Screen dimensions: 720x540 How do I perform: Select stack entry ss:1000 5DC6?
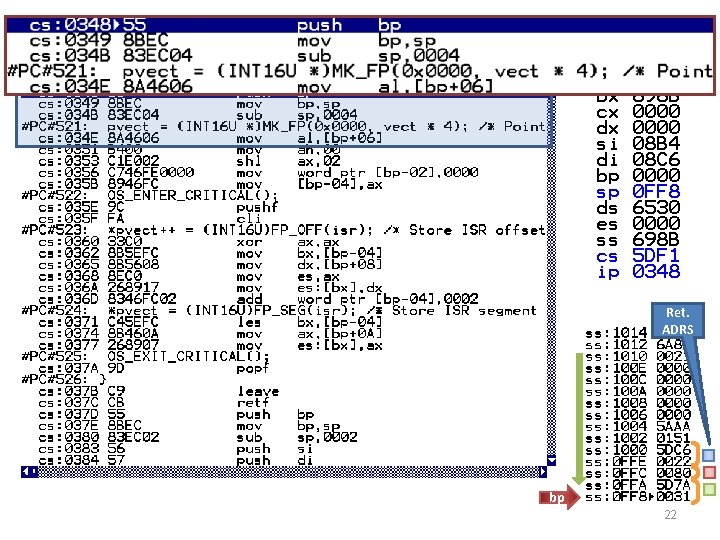coord(638,450)
